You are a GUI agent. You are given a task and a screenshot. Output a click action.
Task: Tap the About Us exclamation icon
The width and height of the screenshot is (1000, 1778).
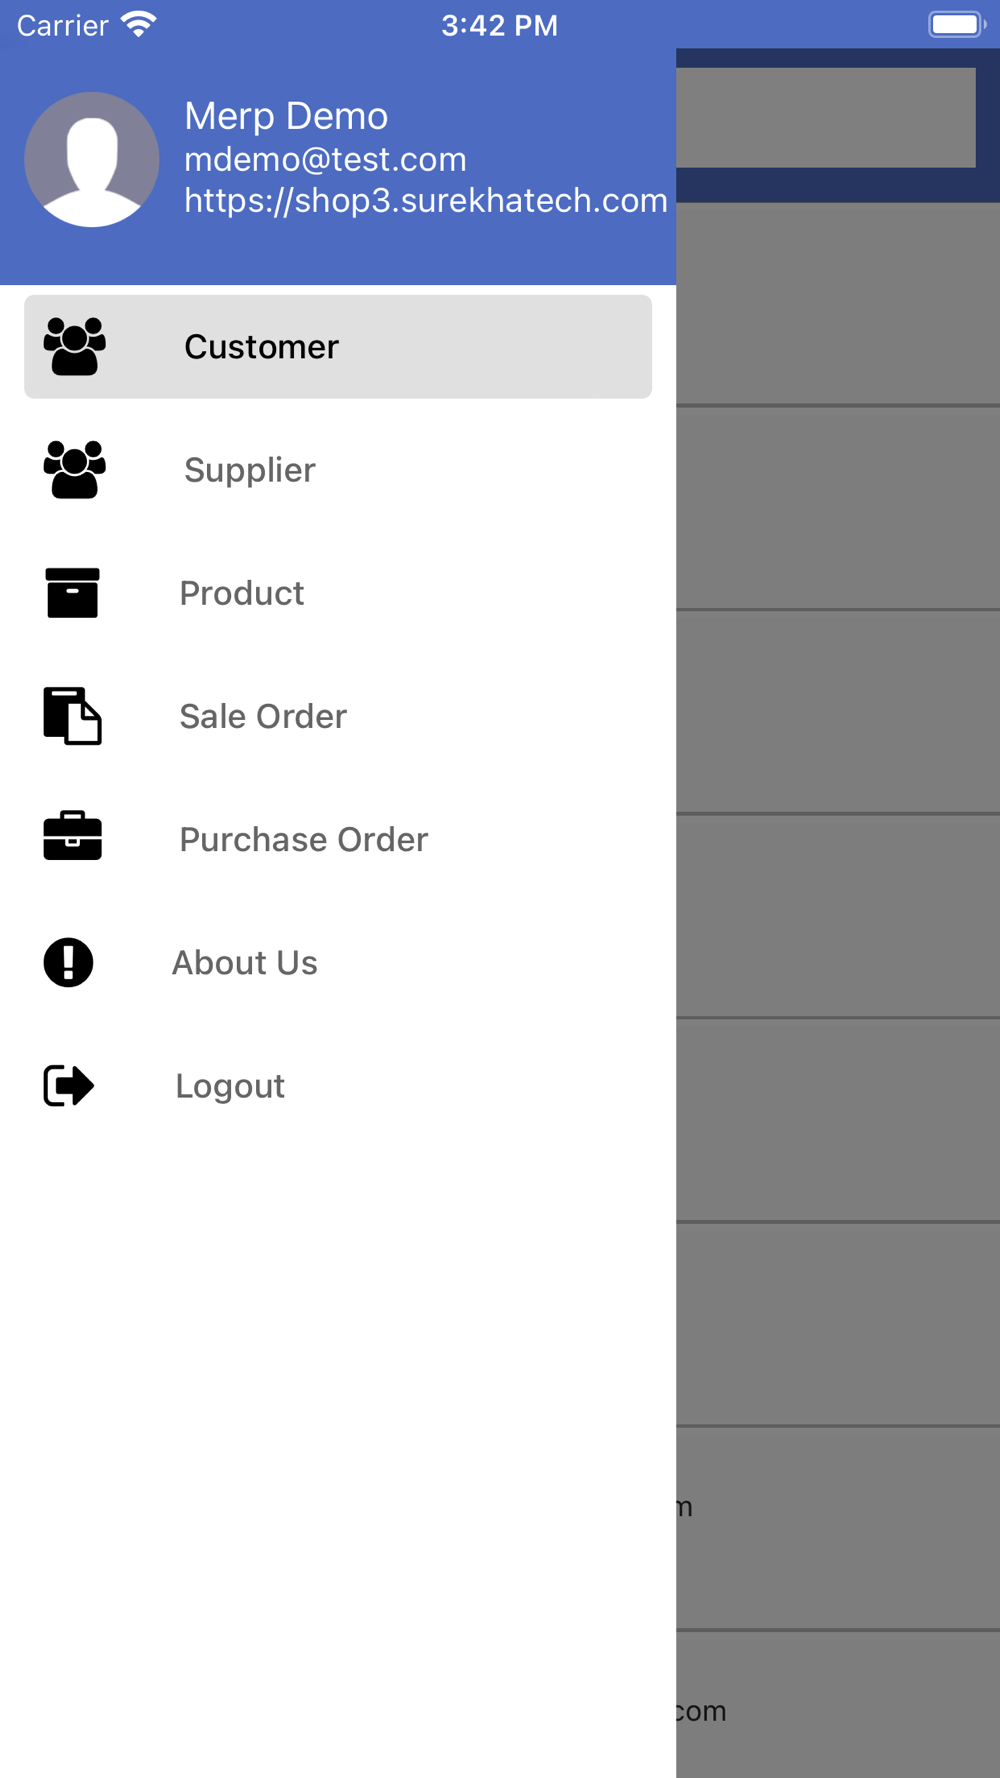68,962
